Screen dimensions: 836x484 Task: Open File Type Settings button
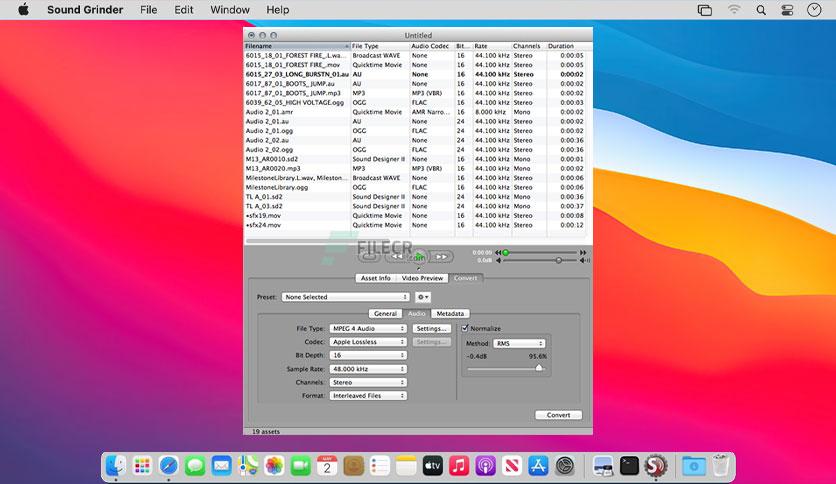431,328
